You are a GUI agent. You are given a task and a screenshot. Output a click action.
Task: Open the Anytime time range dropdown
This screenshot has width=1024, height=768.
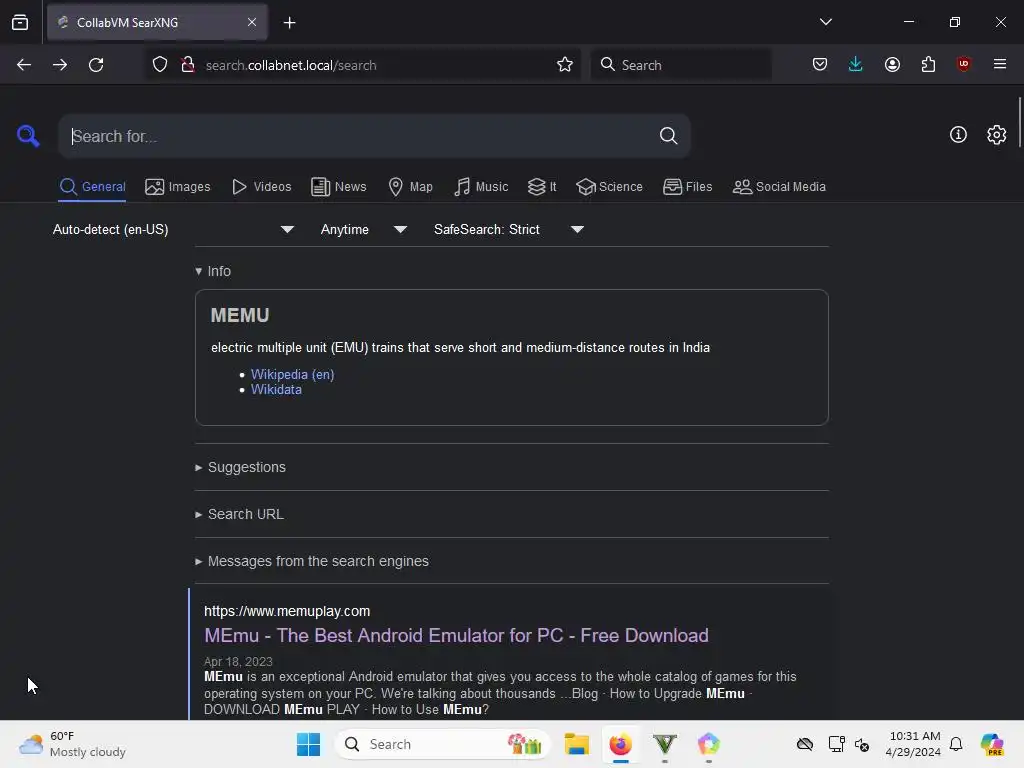pyautogui.click(x=364, y=229)
